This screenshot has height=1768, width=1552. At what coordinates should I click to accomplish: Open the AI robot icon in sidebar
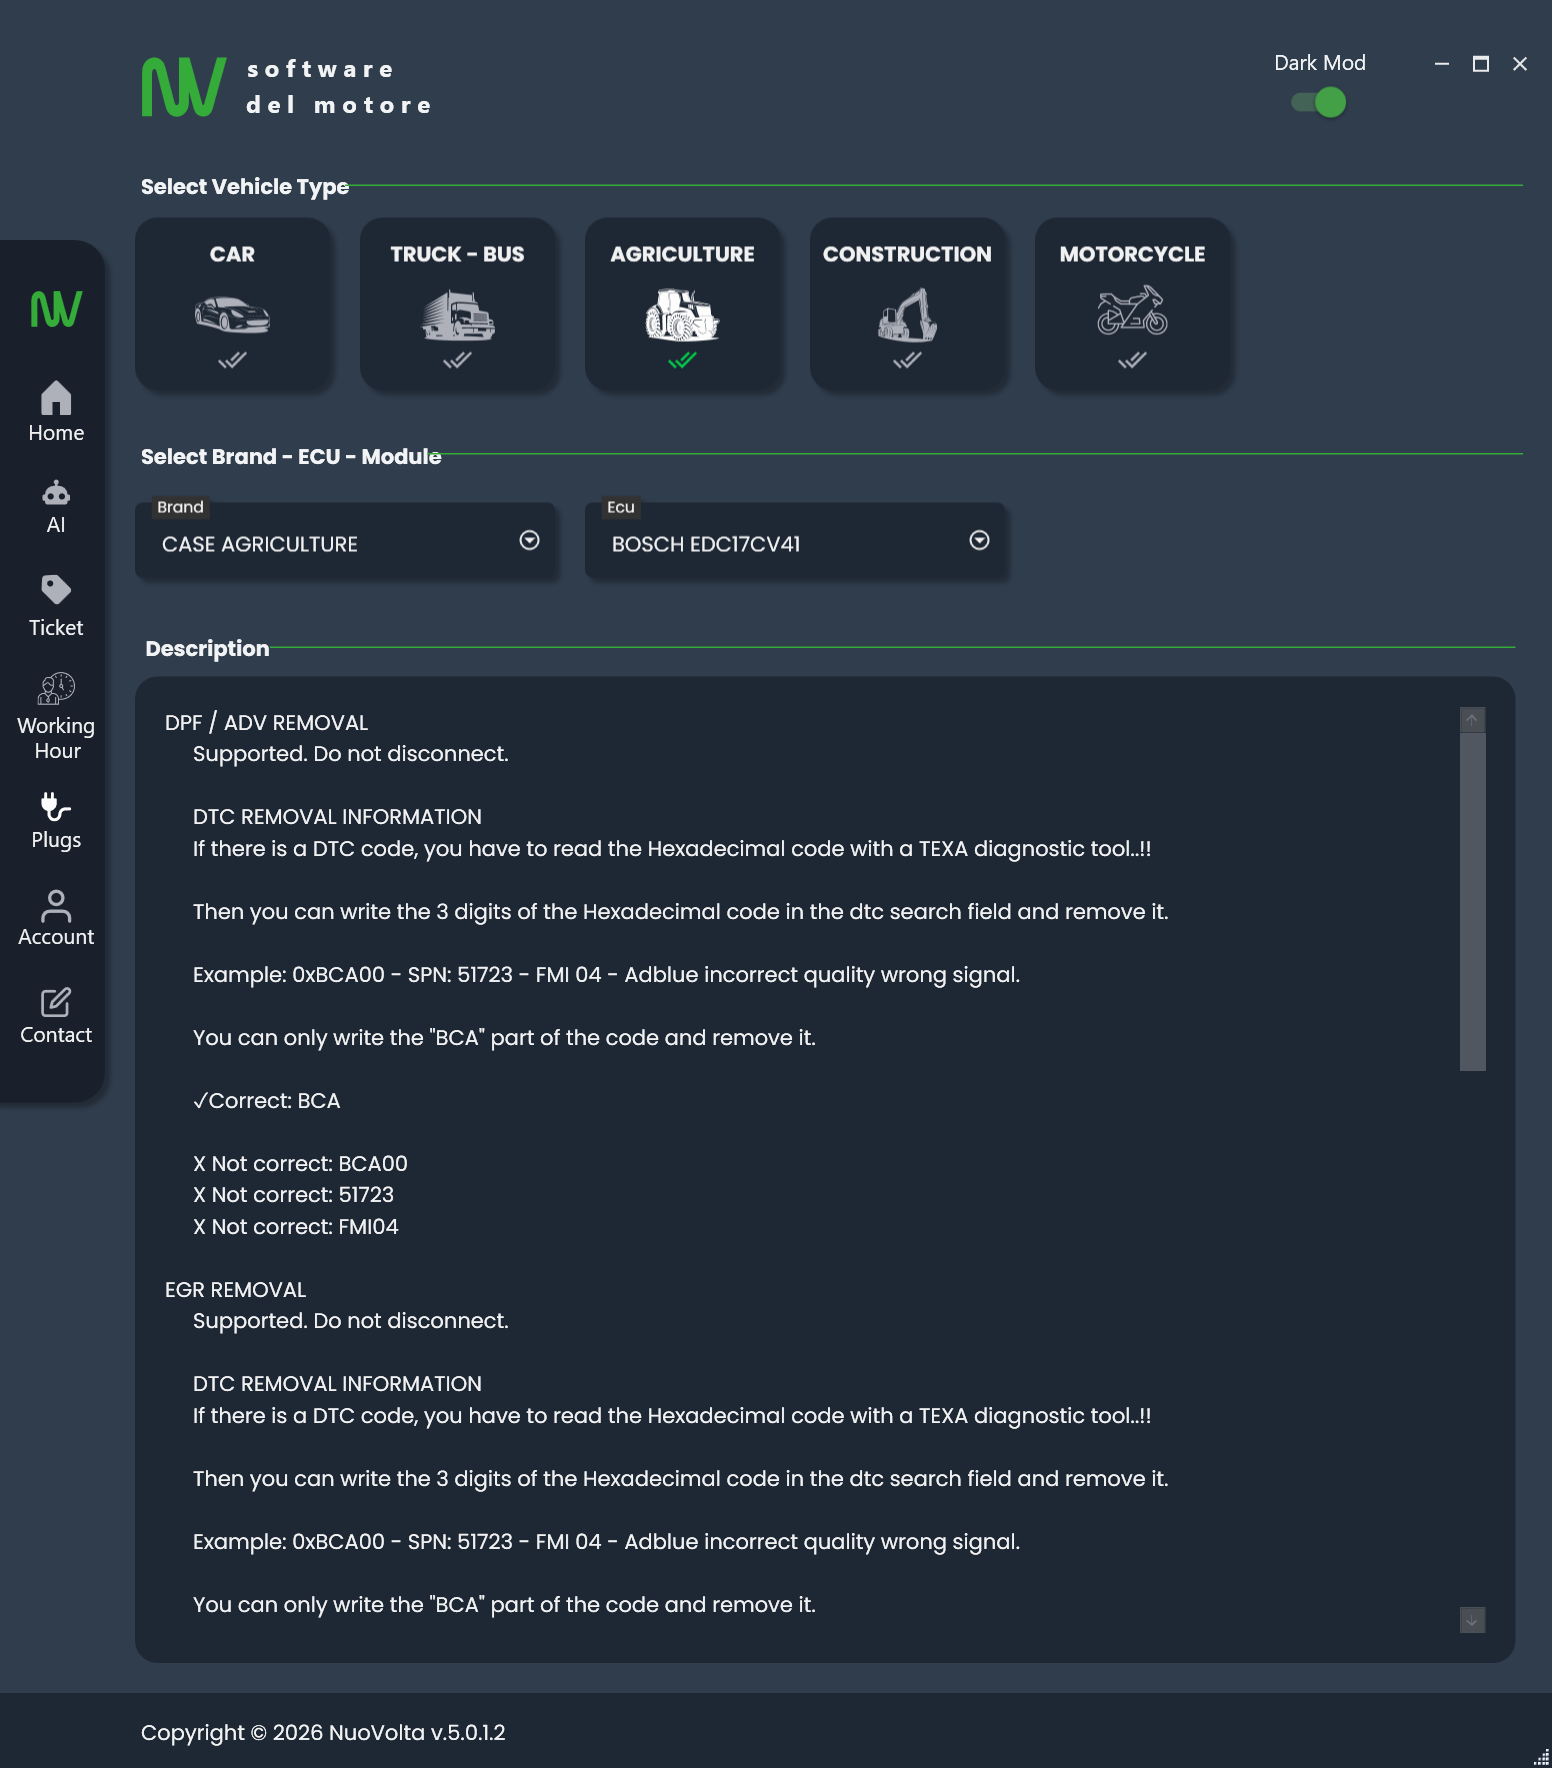(x=56, y=493)
